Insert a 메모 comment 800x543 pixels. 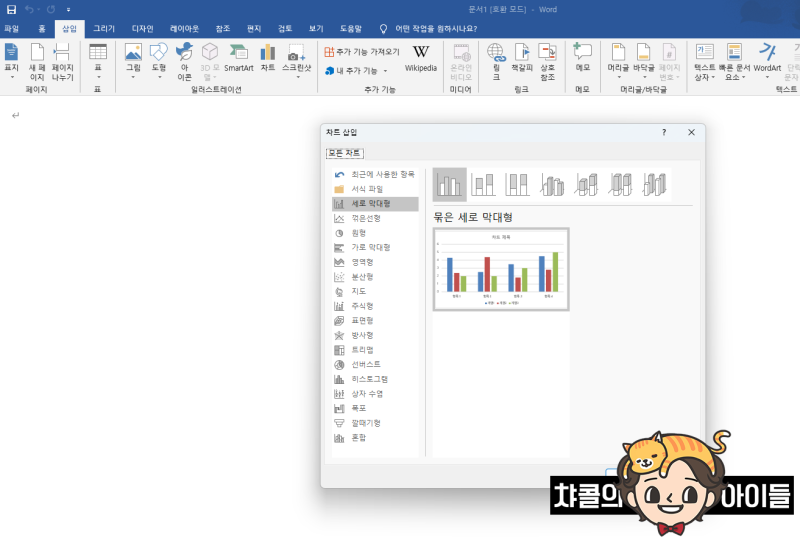582,58
